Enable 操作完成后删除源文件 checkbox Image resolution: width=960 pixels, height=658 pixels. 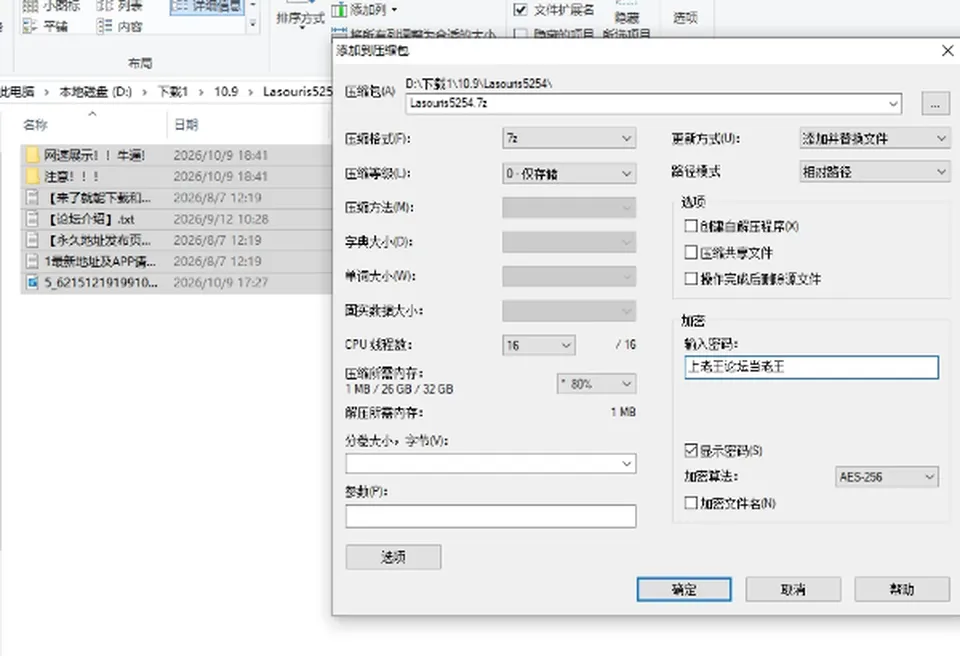point(691,279)
